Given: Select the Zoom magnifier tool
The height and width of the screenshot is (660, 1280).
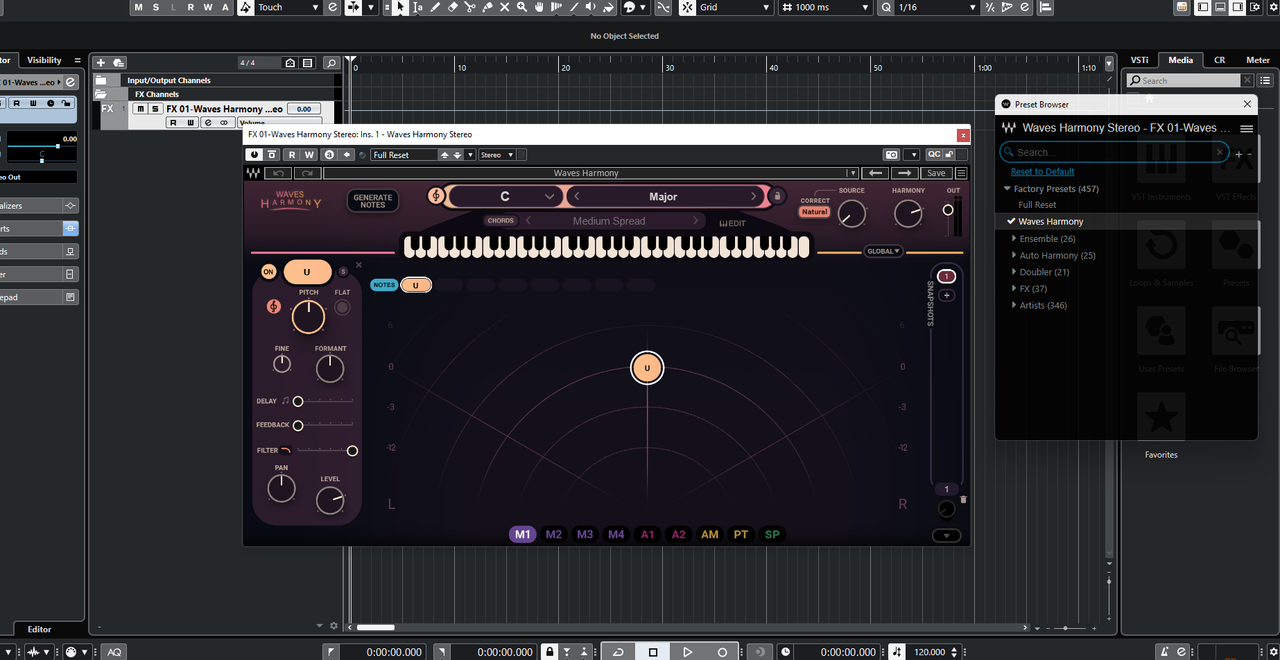Looking at the screenshot, I should point(522,7).
